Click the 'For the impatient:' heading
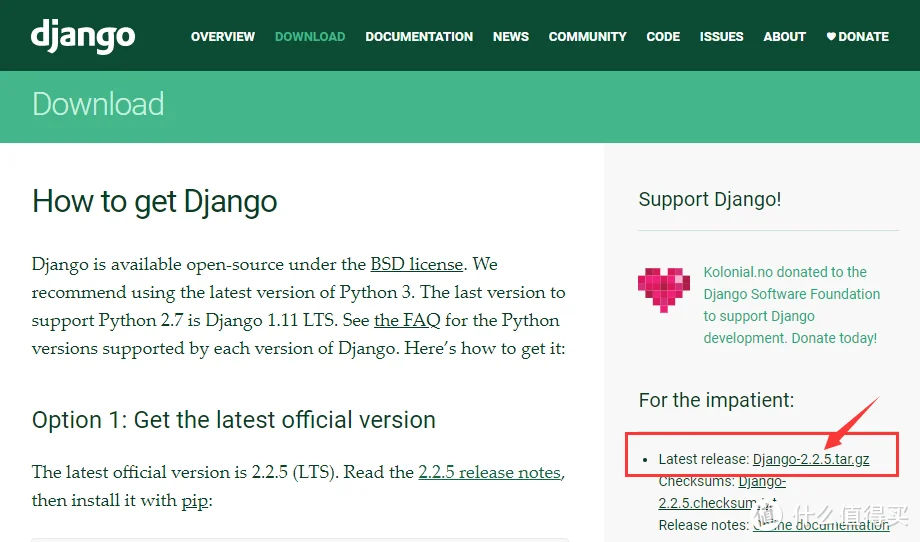Viewport: 920px width, 542px height. 716,400
